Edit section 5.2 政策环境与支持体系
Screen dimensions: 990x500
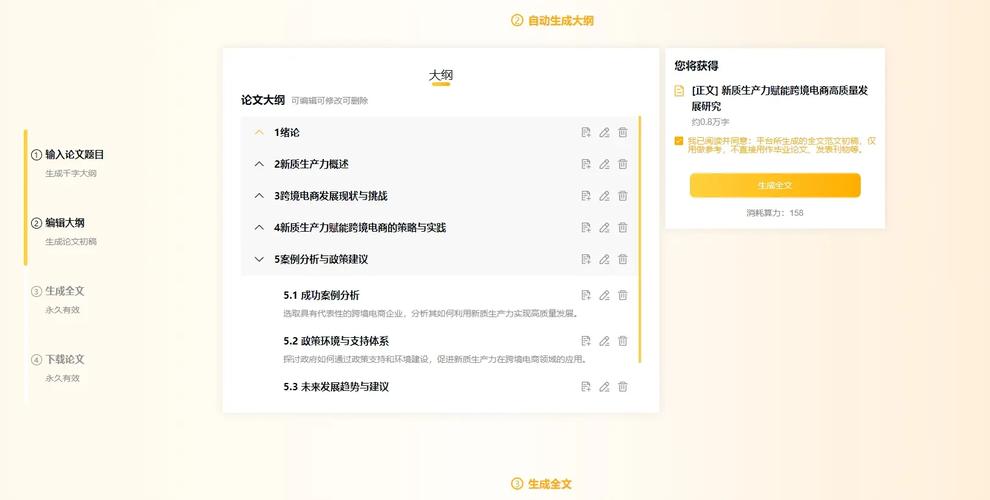pyautogui.click(x=604, y=341)
